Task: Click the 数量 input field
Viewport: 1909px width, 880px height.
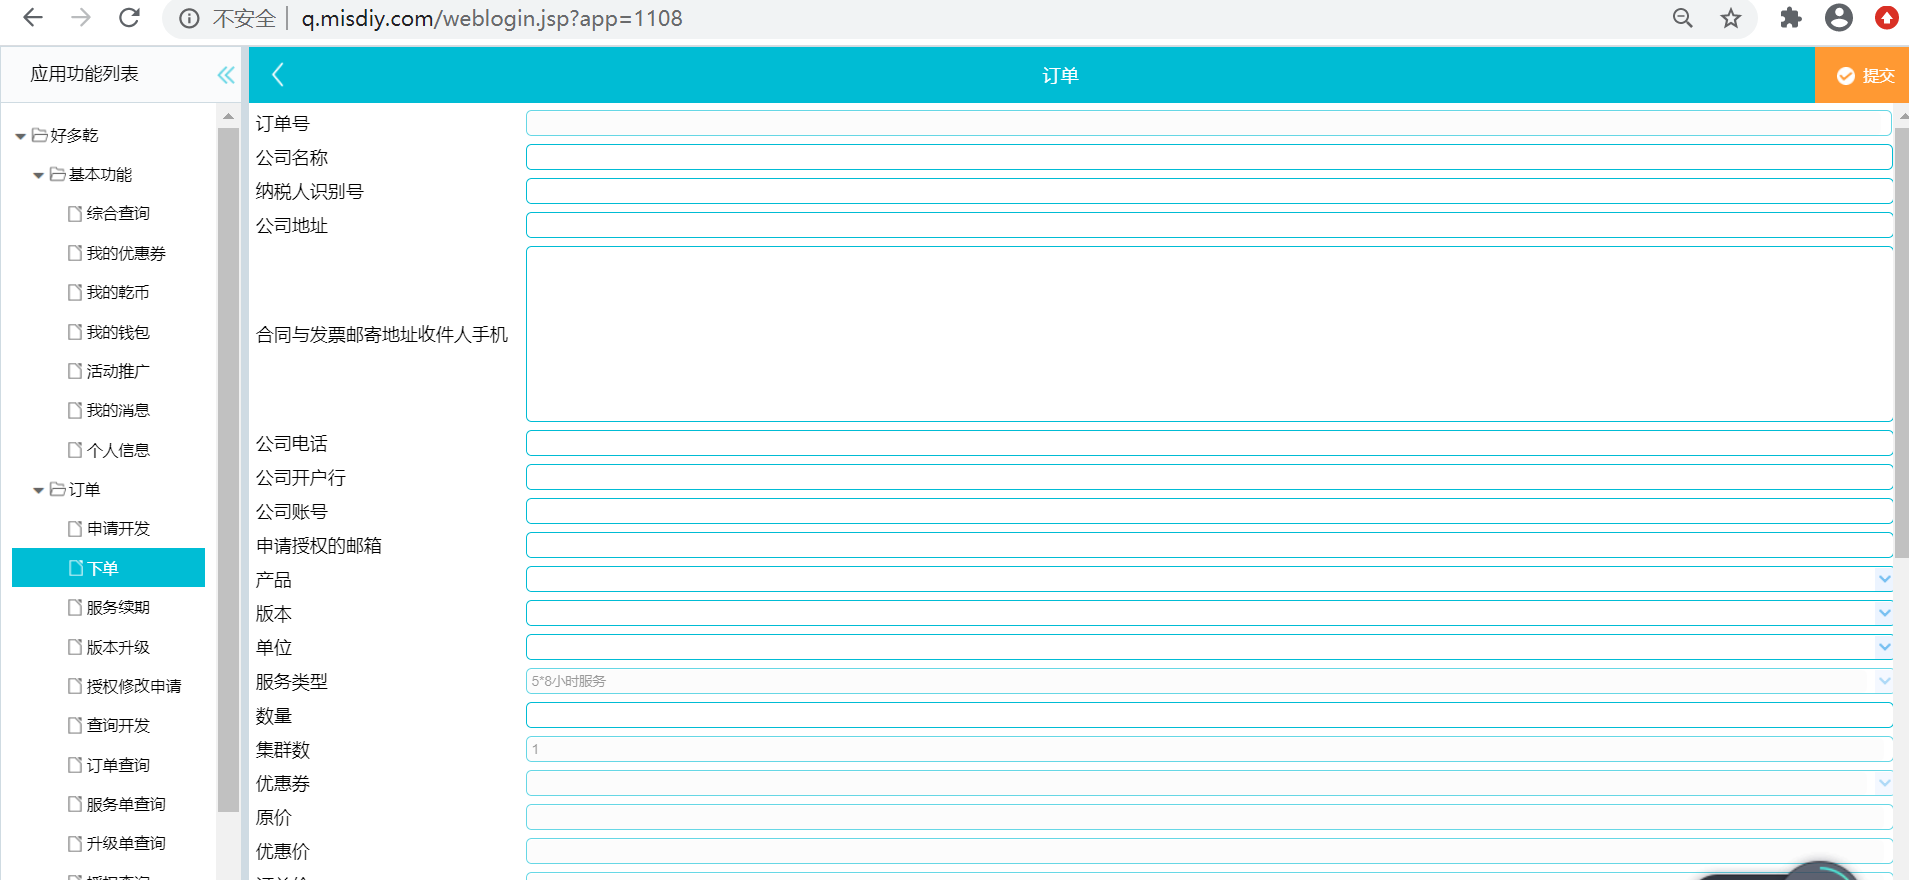Action: 1209,715
